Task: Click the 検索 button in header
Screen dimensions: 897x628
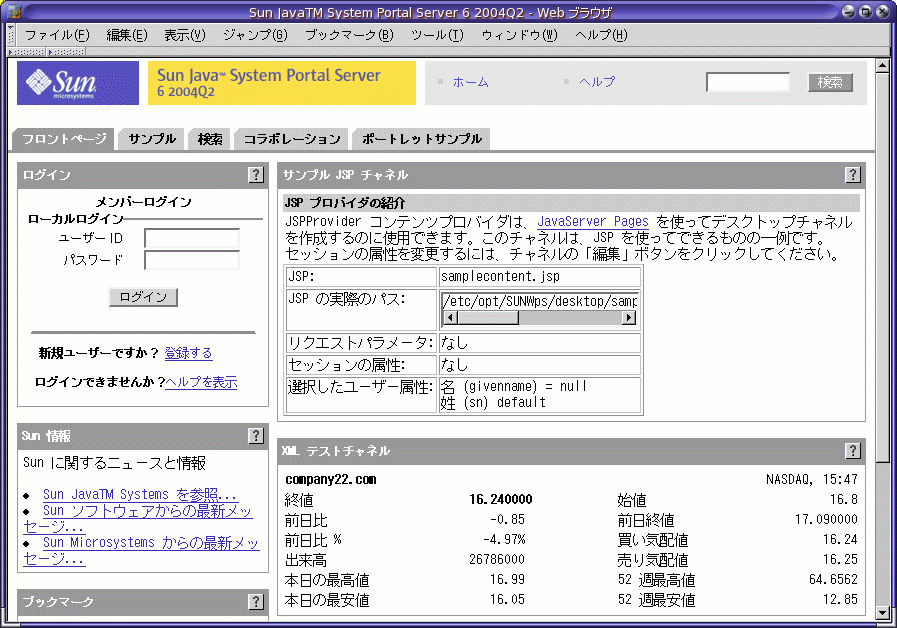Action: point(830,82)
